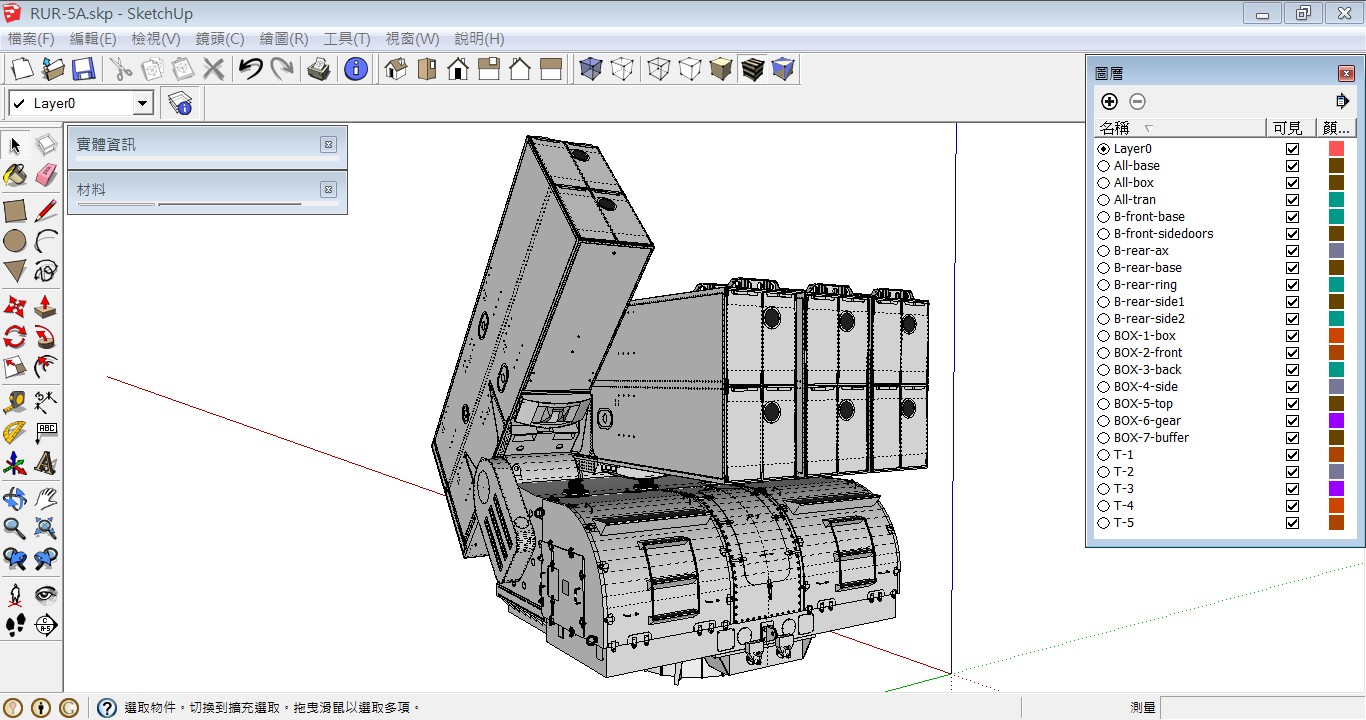The height and width of the screenshot is (720, 1366).
Task: Activate the Push/Pull tool
Action: pyautogui.click(x=46, y=305)
